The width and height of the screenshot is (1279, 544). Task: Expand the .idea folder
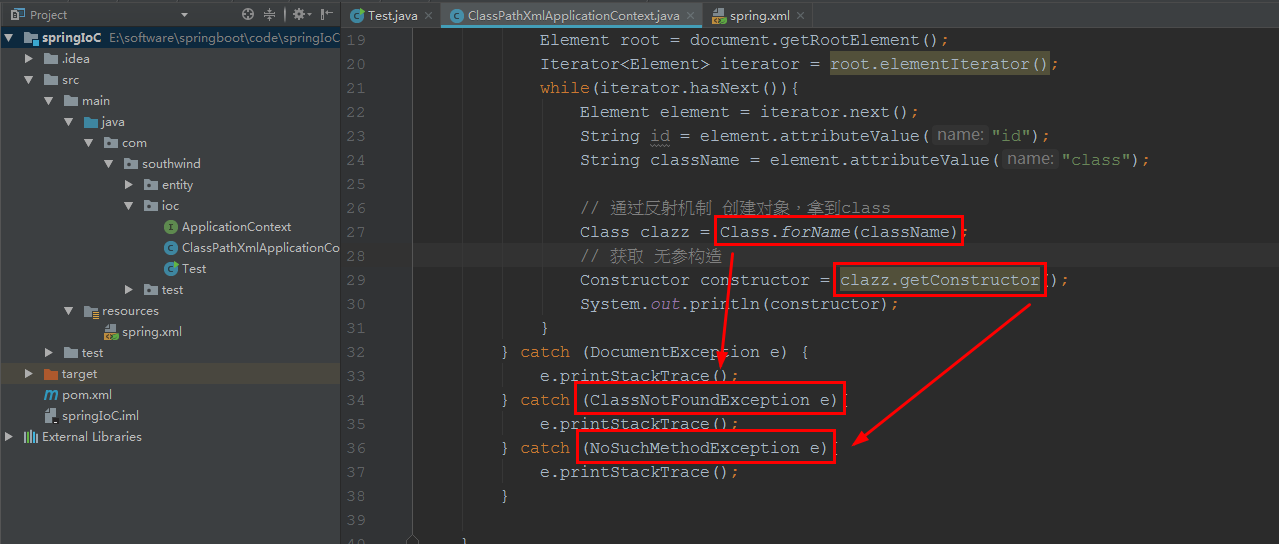tap(30, 59)
